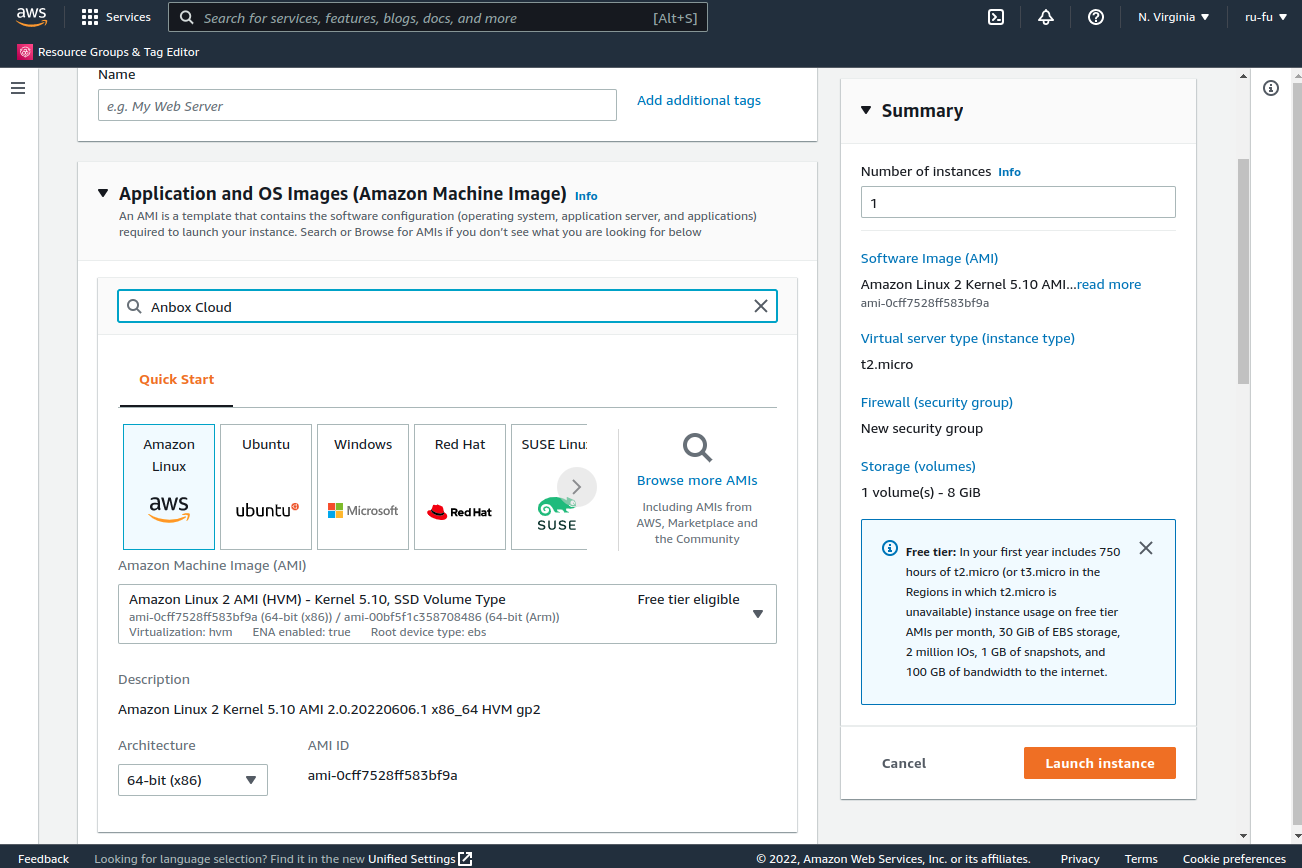Open Info link beside Amazon Machine Image heading
This screenshot has height=868, width=1302.
pos(586,196)
